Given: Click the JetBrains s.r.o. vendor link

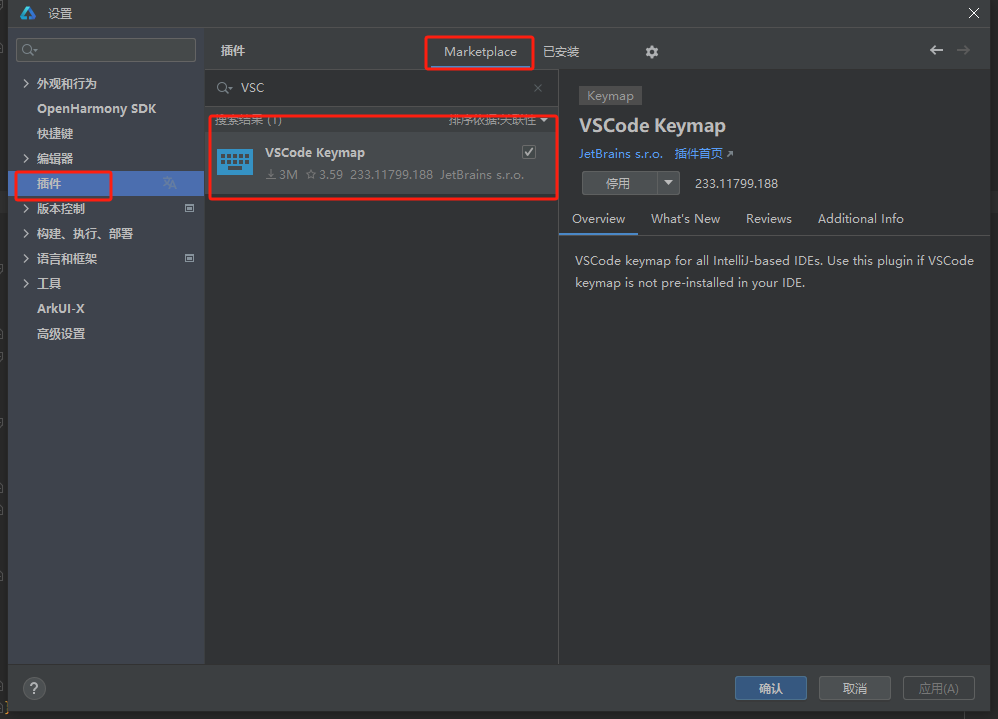Looking at the screenshot, I should click(620, 154).
